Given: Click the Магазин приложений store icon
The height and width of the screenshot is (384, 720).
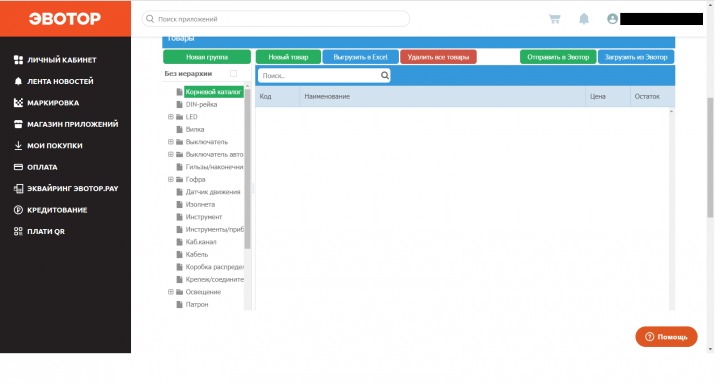Looking at the screenshot, I should [x=18, y=124].
